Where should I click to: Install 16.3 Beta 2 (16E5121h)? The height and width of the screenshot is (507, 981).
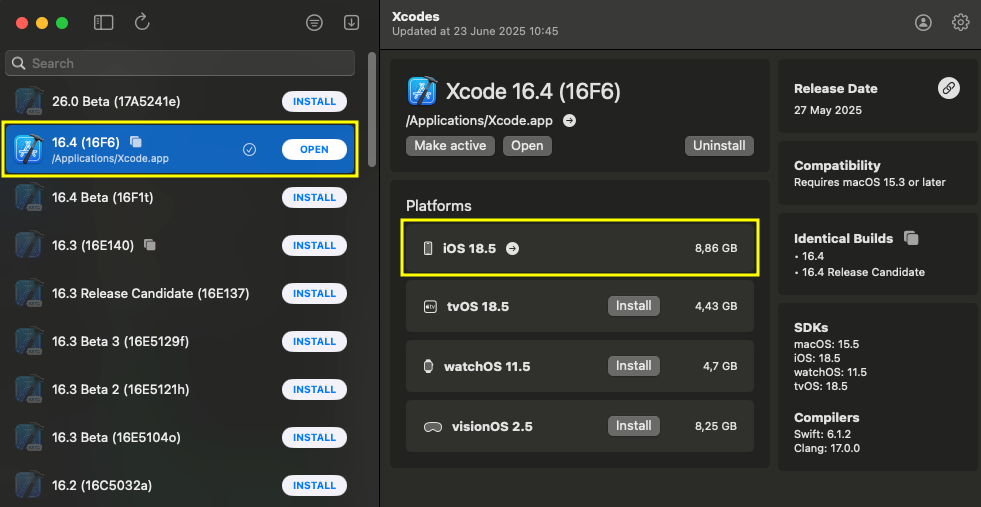(x=314, y=389)
